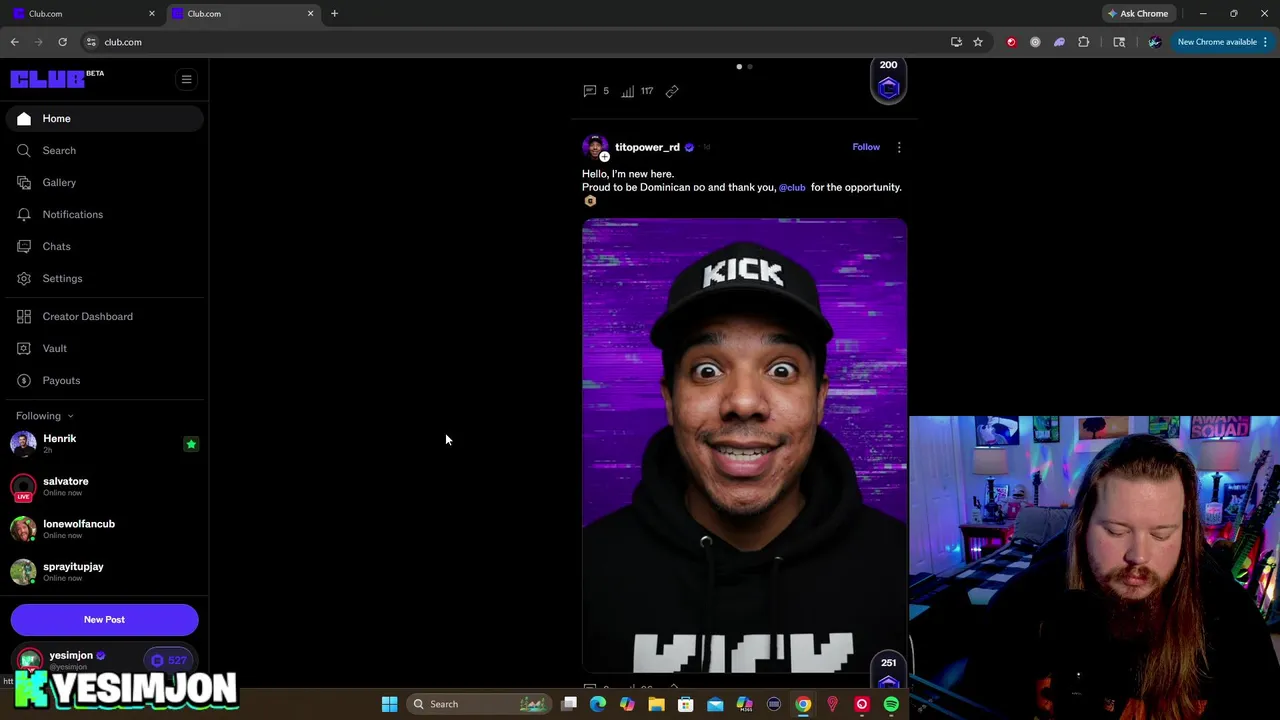Click the browser back arrow
The image size is (1280, 720).
[x=15, y=42]
